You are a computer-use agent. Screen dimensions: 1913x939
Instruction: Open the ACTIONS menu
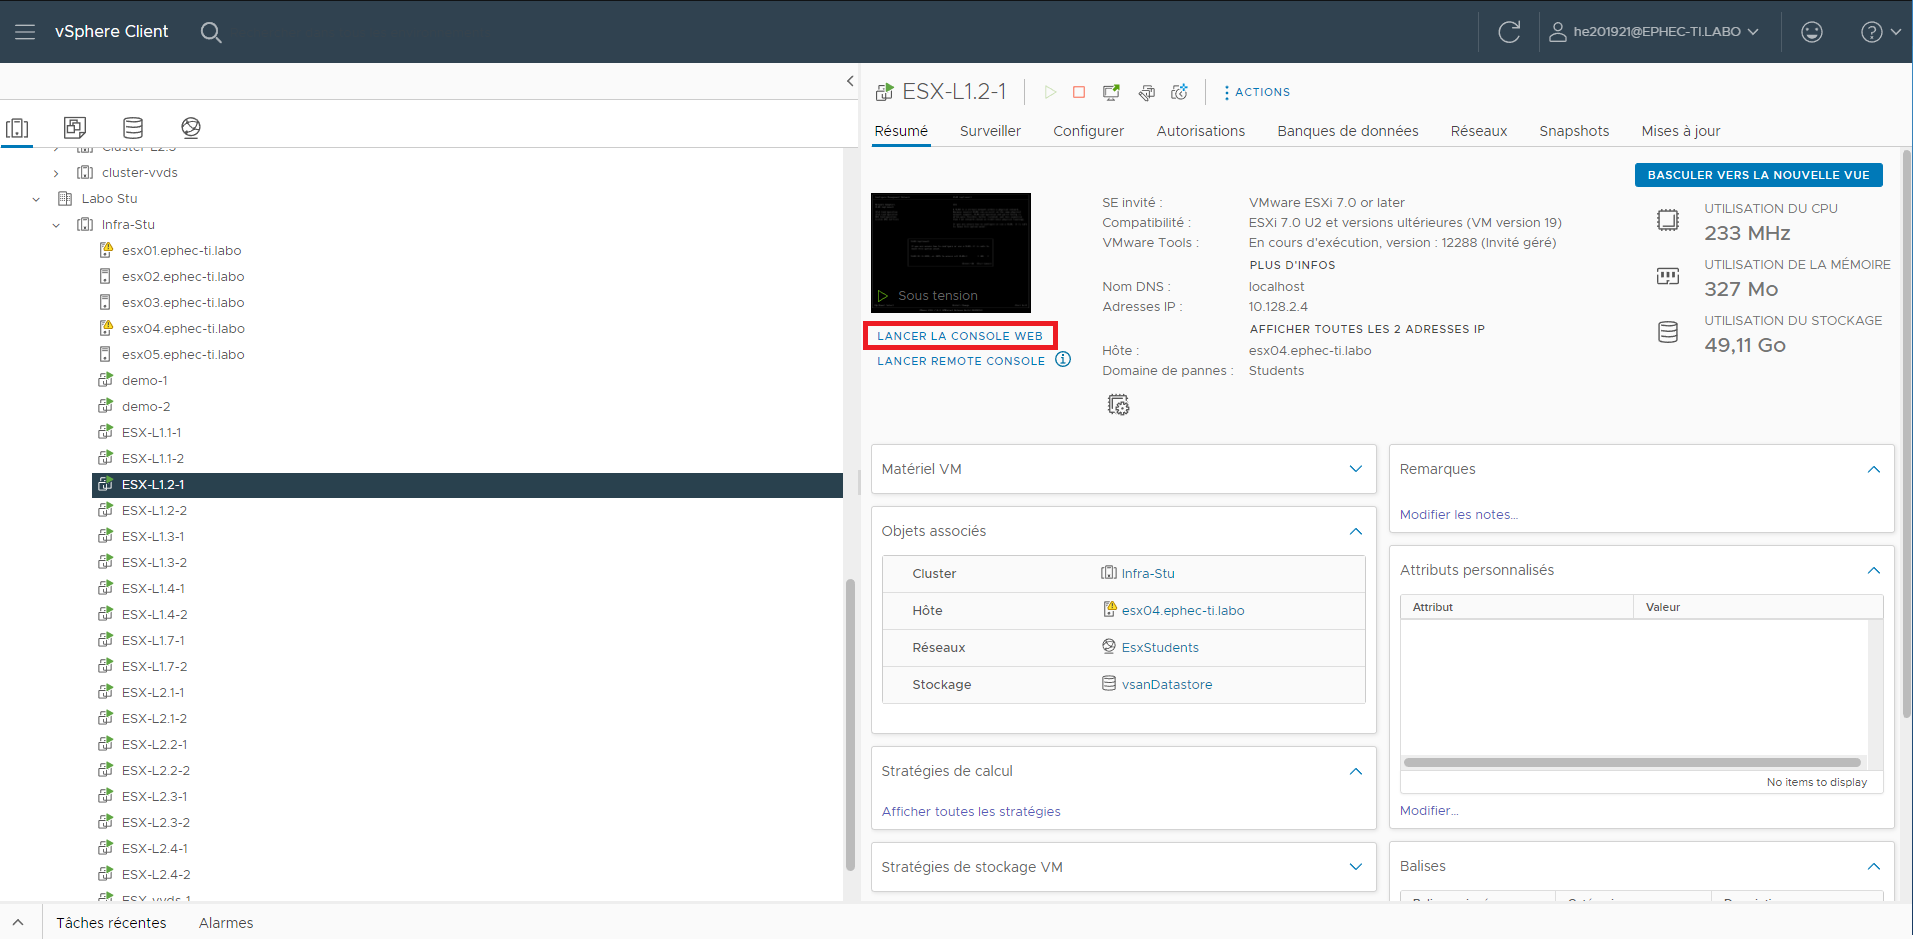coord(1257,92)
